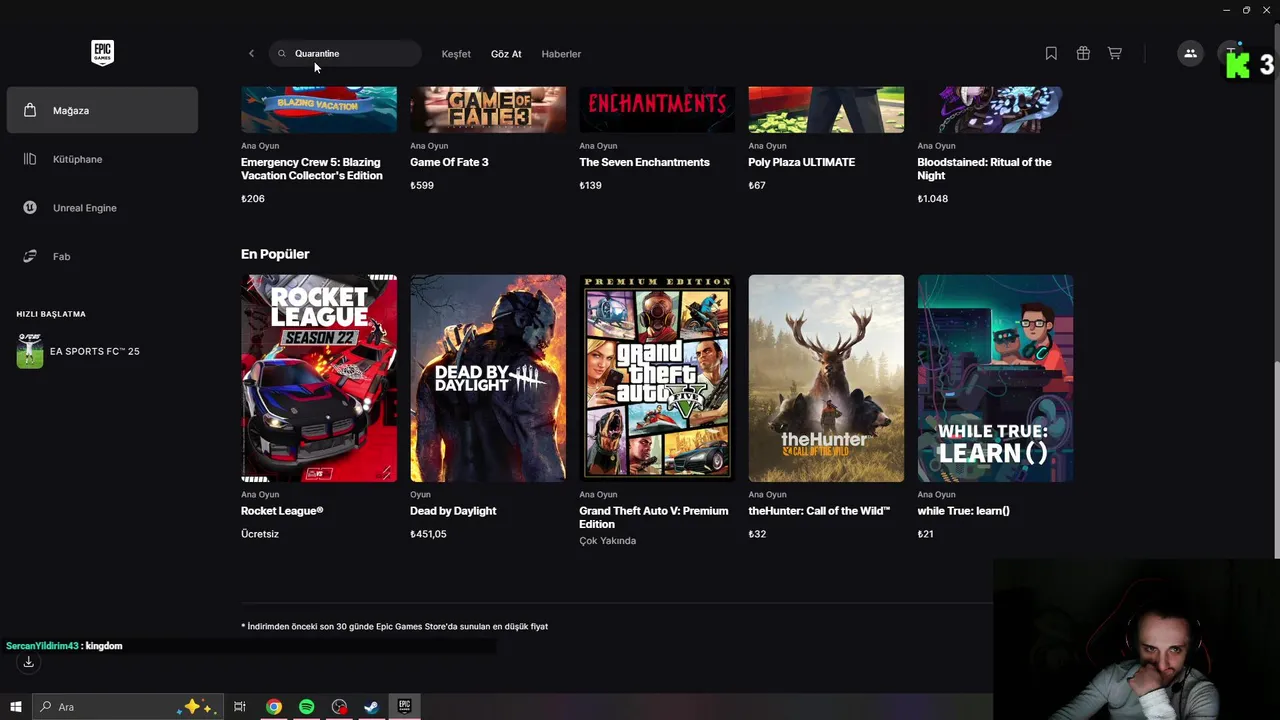Image resolution: width=1280 pixels, height=720 pixels.
Task: Launch EA SPORTS FC 25 quick start
Action: pos(102,351)
